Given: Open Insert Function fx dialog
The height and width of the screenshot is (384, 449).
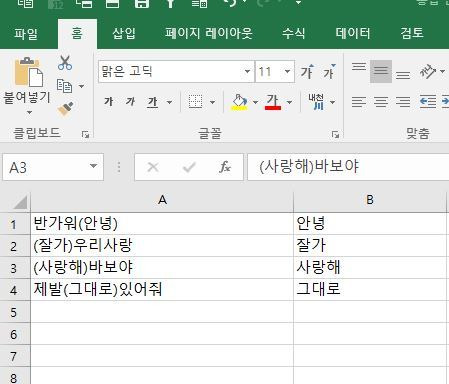Looking at the screenshot, I should click(x=225, y=167).
